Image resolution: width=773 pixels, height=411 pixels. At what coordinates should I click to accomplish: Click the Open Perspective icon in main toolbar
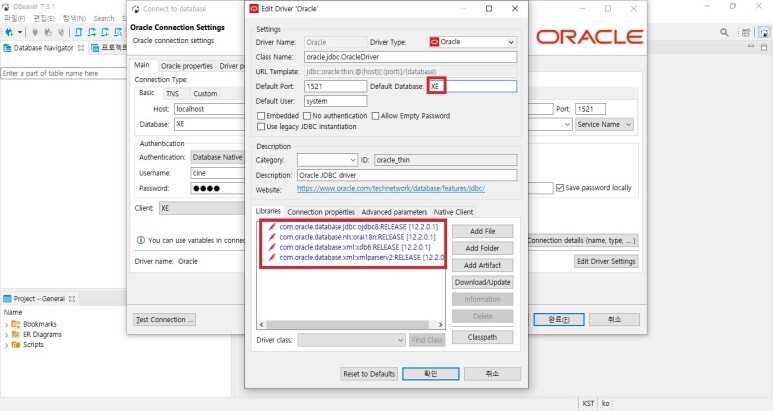pos(746,33)
